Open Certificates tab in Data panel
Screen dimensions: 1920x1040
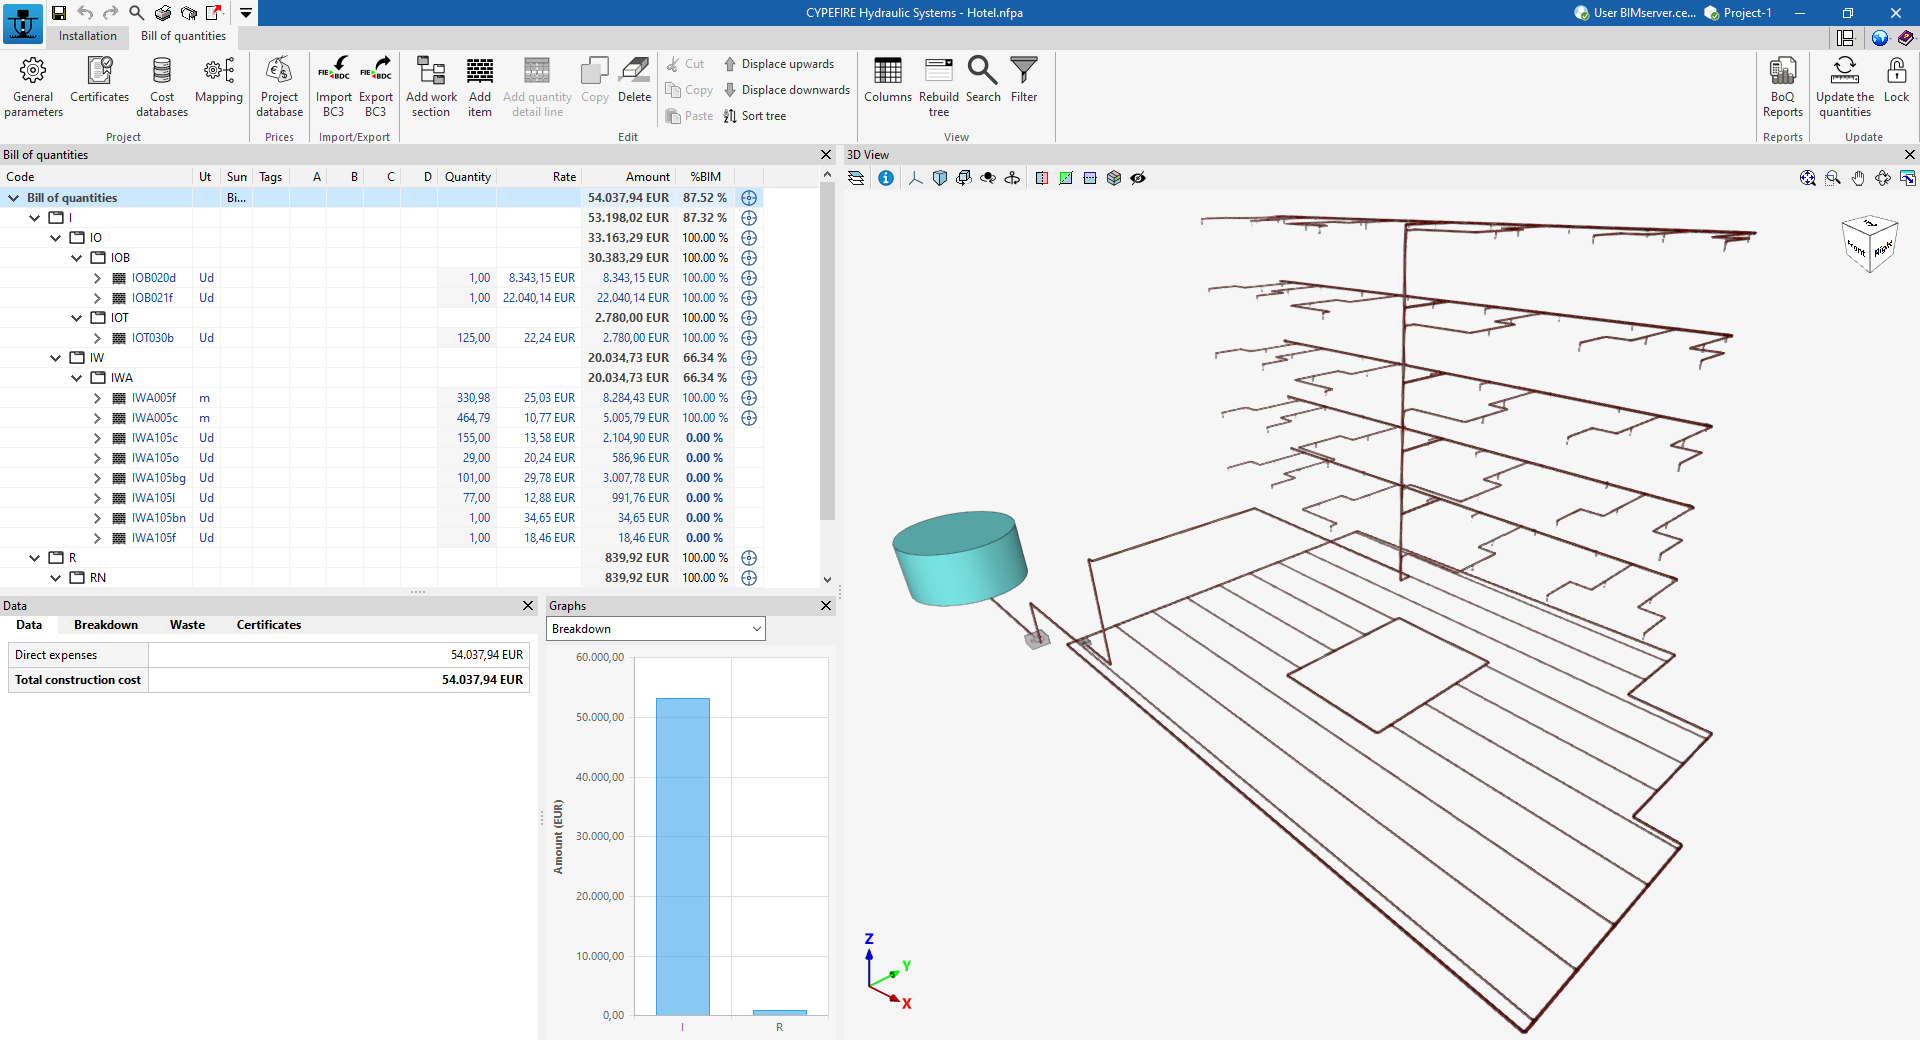[x=269, y=625]
